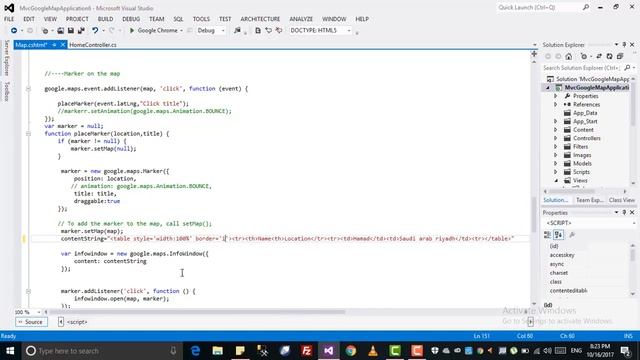The height and width of the screenshot is (360, 640).
Task: Open the DEBUG menu
Action: click(131, 19)
